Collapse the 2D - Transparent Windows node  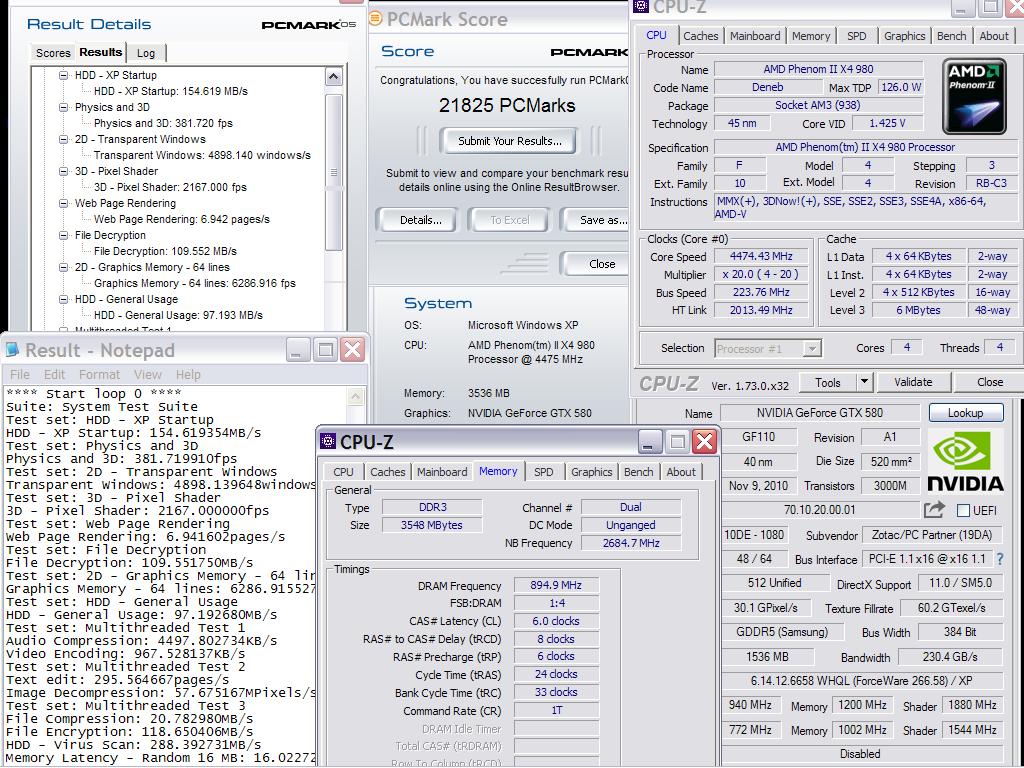pyautogui.click(x=63, y=139)
